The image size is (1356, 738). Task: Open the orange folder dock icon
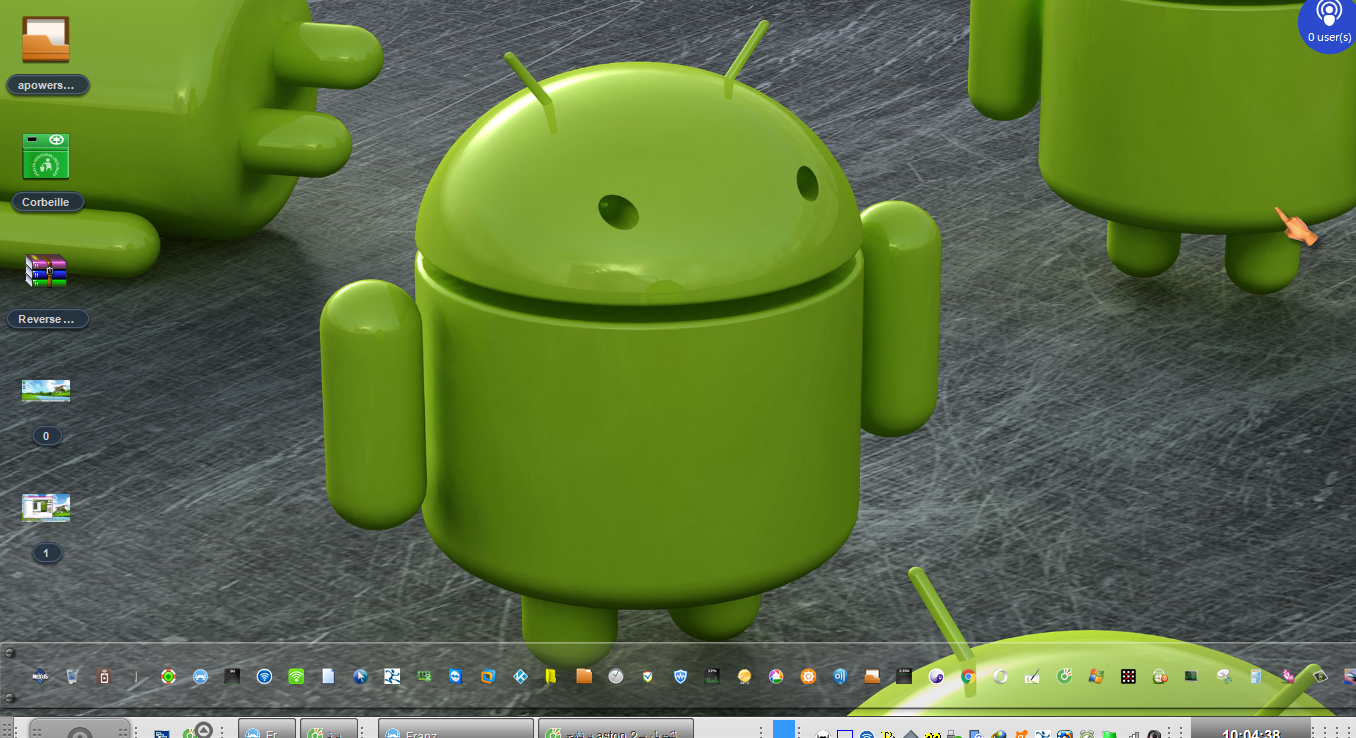[584, 676]
